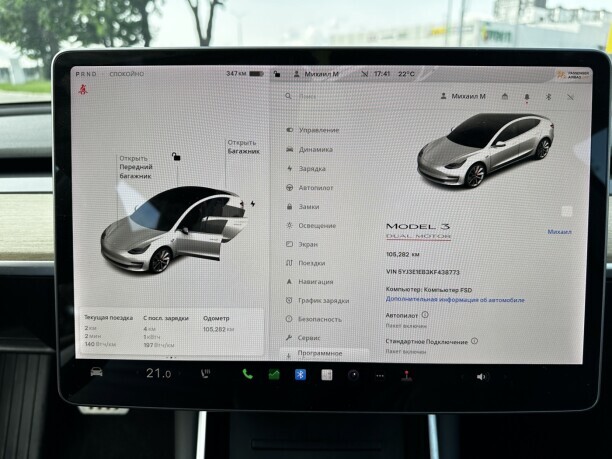This screenshot has height=459, width=612.
Task: Tap the red seatbelt warning icon
Action: click(x=83, y=90)
